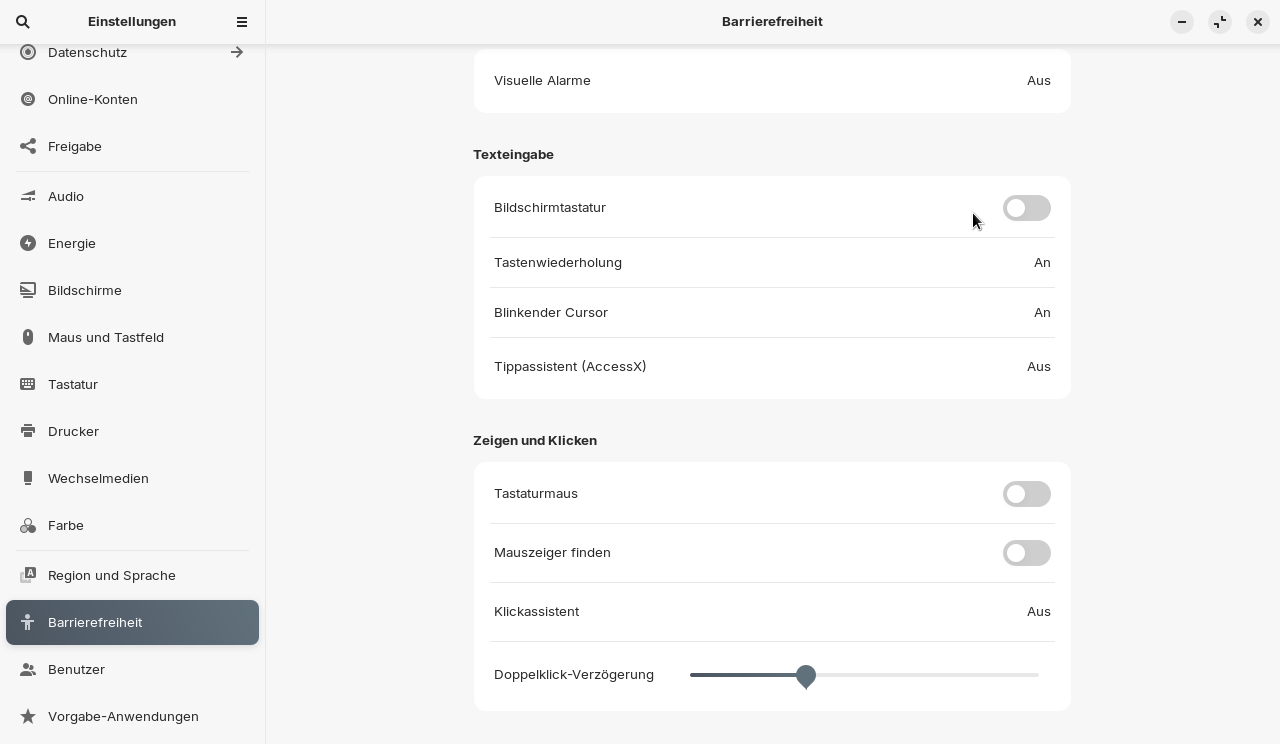Click the search magnifier icon
The image size is (1280, 744).
(x=23, y=21)
